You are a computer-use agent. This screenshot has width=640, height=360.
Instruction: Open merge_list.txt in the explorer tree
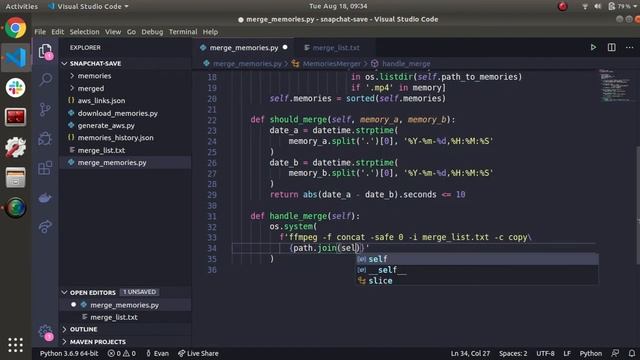[x=101, y=150]
